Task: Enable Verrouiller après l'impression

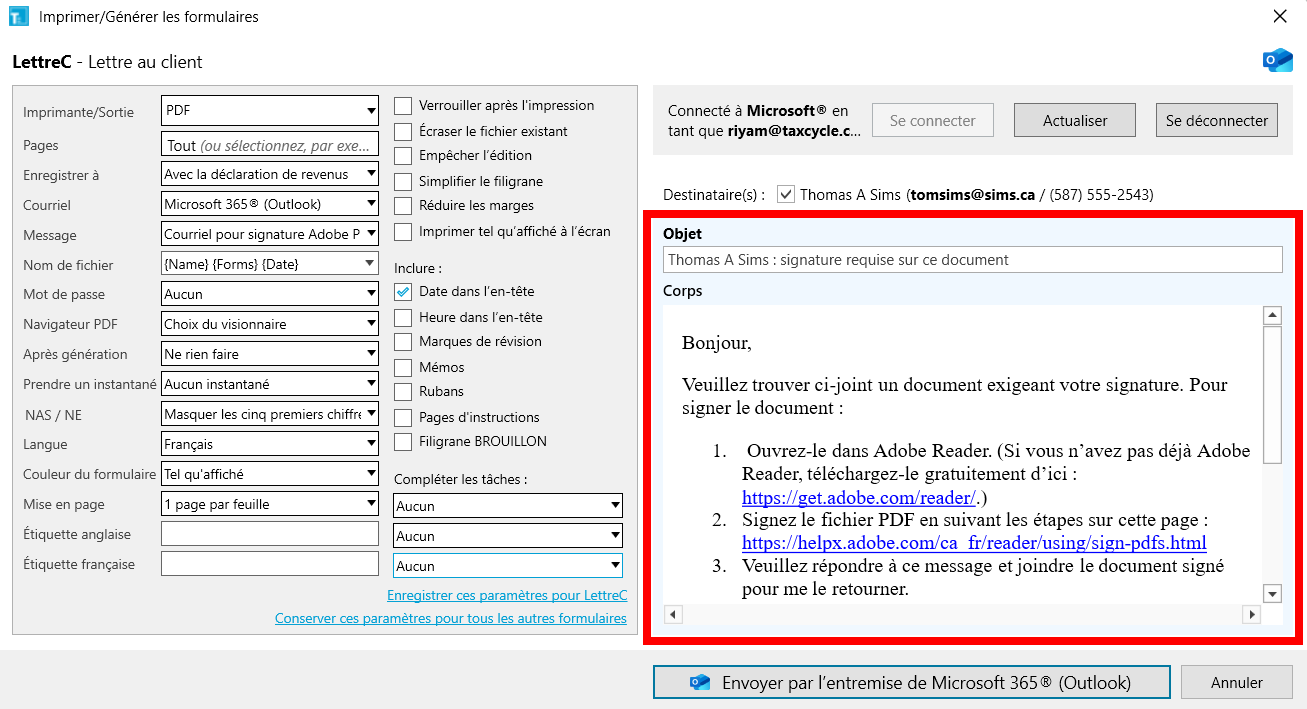Action: click(x=403, y=106)
